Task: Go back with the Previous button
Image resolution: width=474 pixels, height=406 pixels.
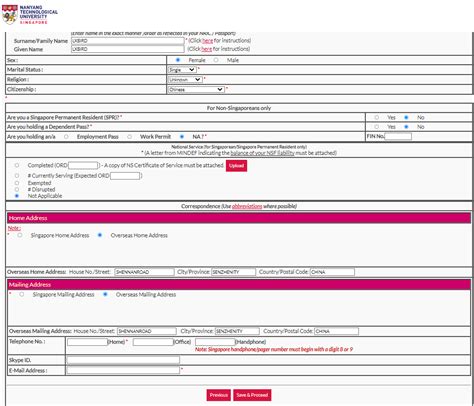Action: pos(218,395)
